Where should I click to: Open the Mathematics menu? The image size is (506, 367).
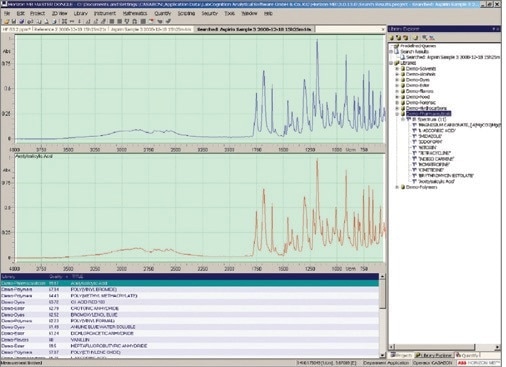135,14
